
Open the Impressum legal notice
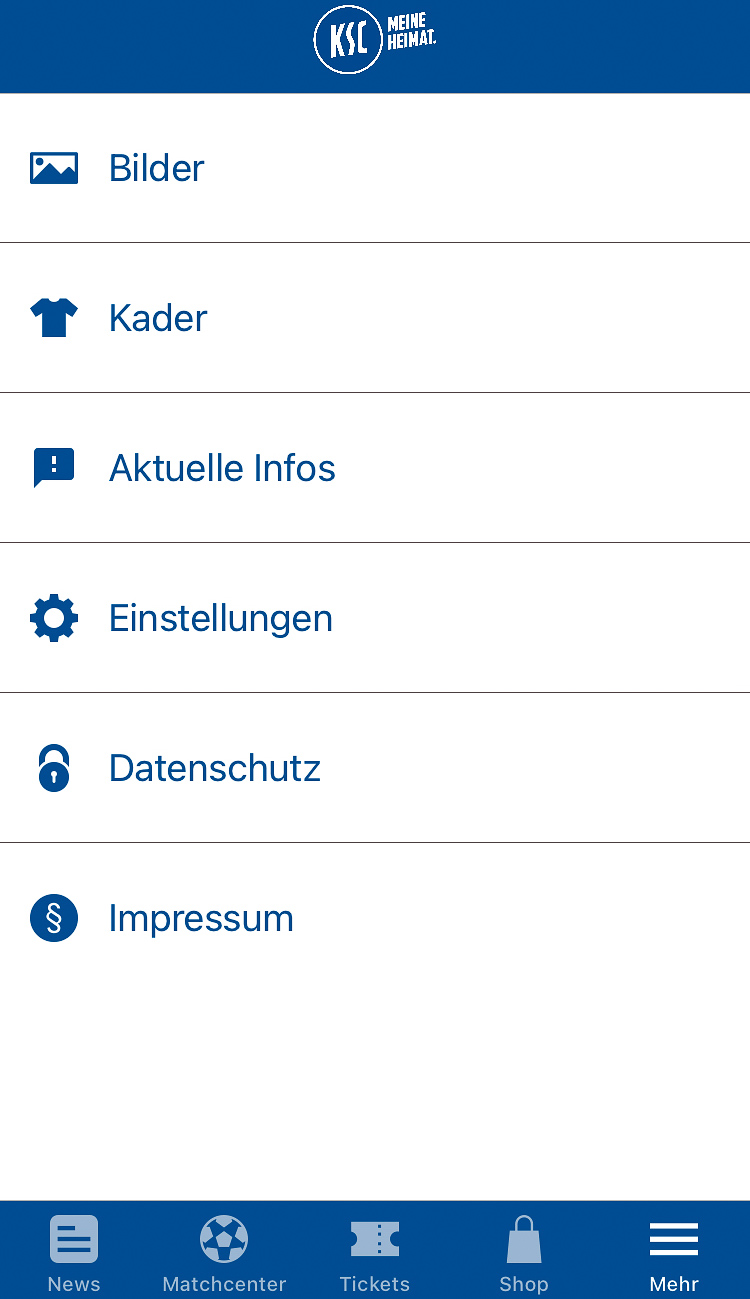pos(375,918)
